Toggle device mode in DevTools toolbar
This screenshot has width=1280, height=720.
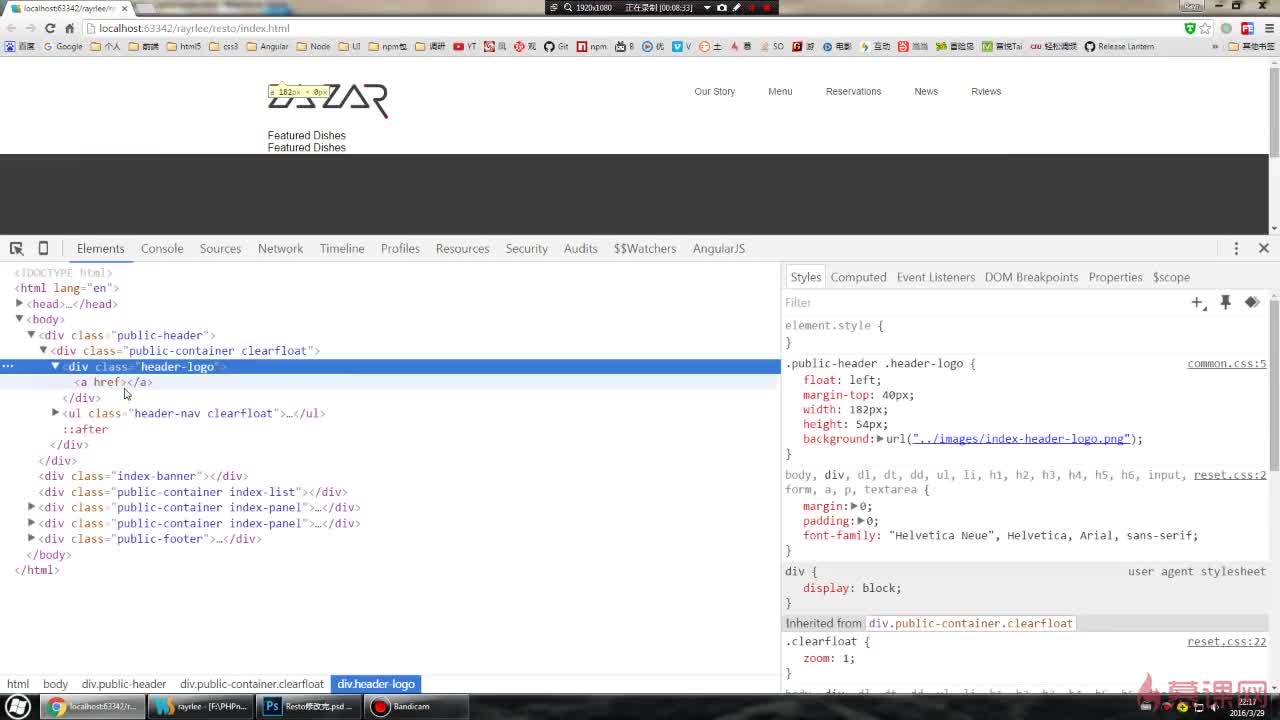43,248
